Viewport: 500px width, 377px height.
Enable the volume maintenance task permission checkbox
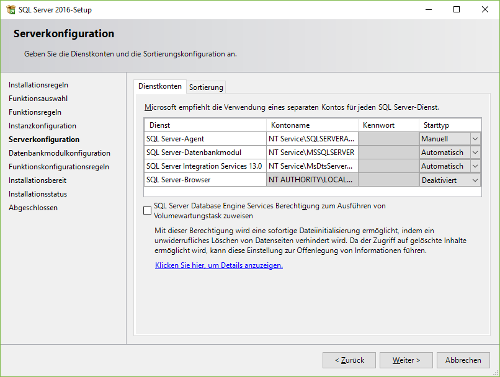(x=147, y=210)
